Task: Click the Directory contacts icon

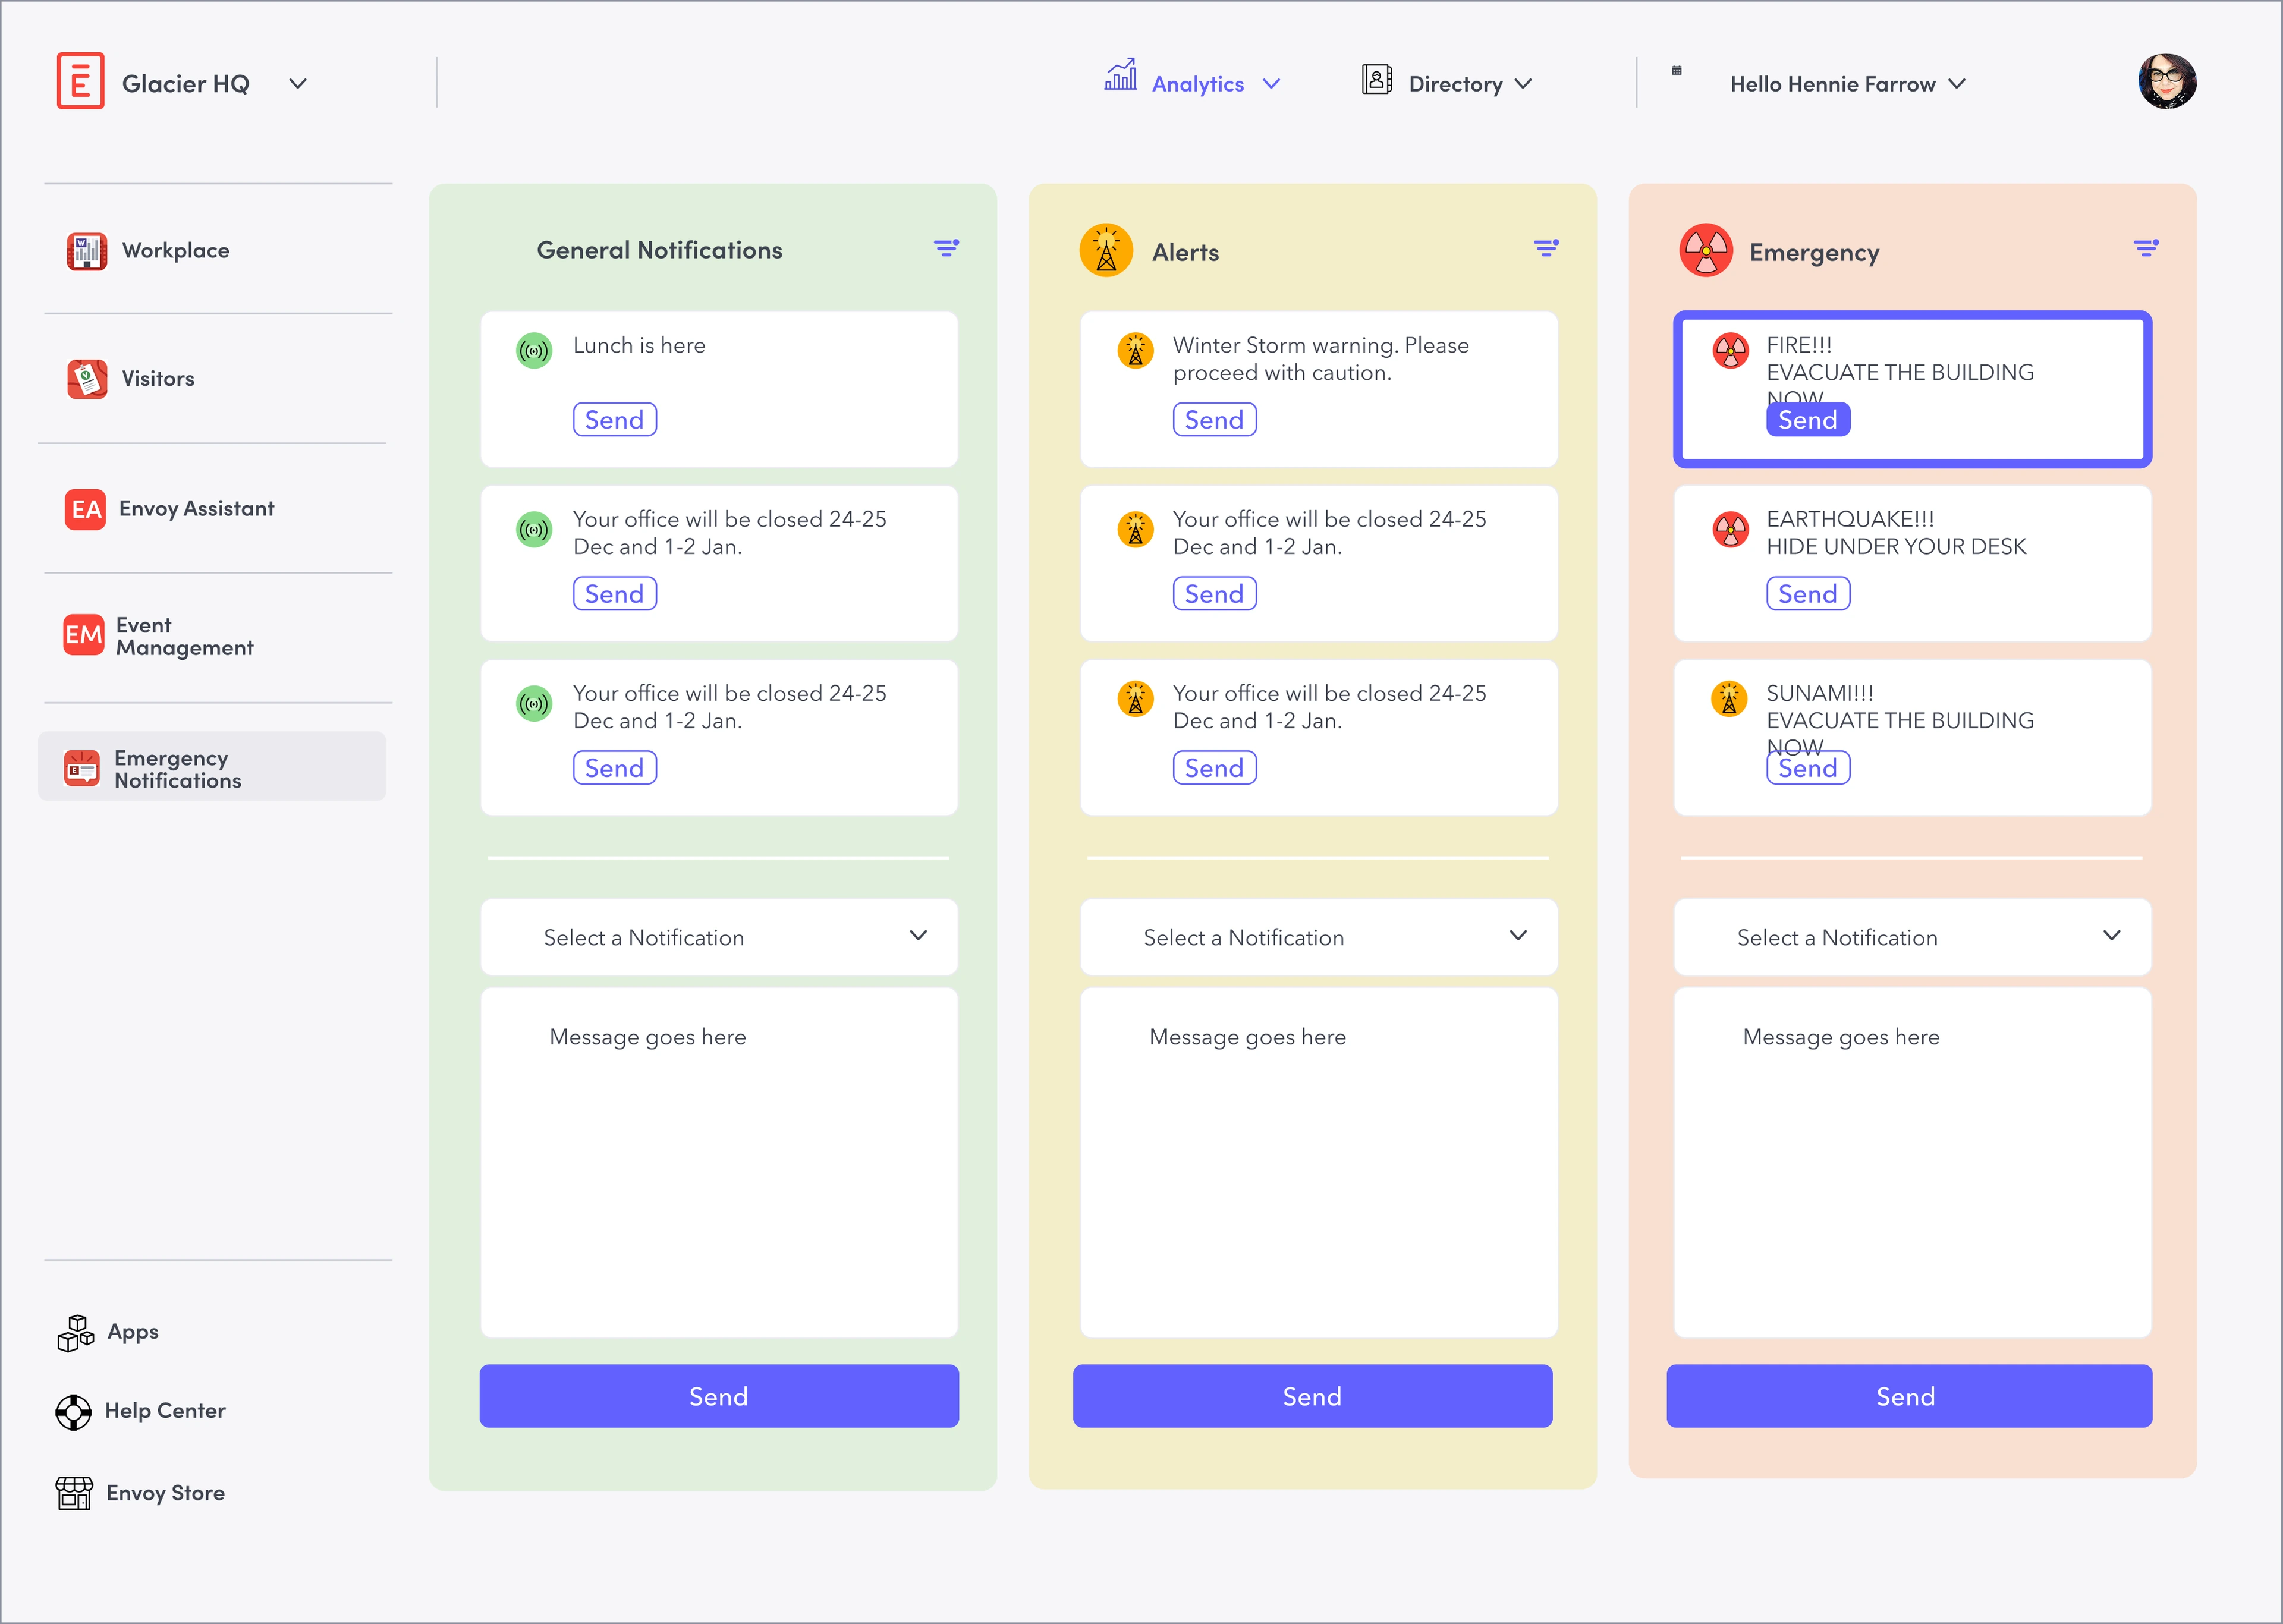Action: point(1377,80)
